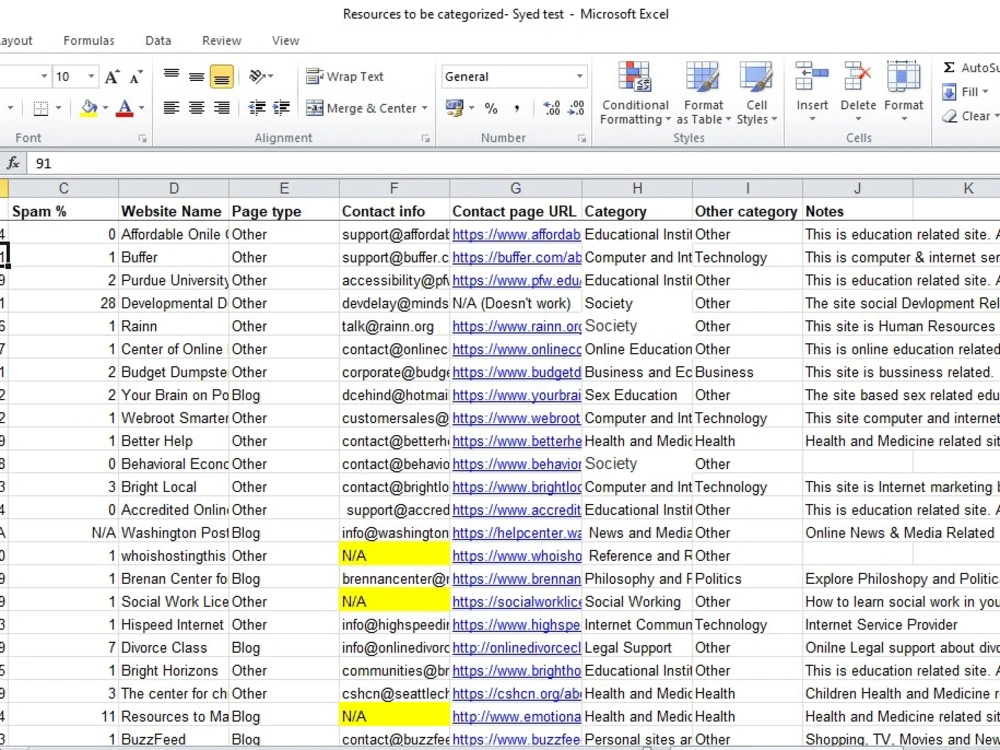Open the Number dialog launcher
The width and height of the screenshot is (1000, 750).
(x=582, y=138)
